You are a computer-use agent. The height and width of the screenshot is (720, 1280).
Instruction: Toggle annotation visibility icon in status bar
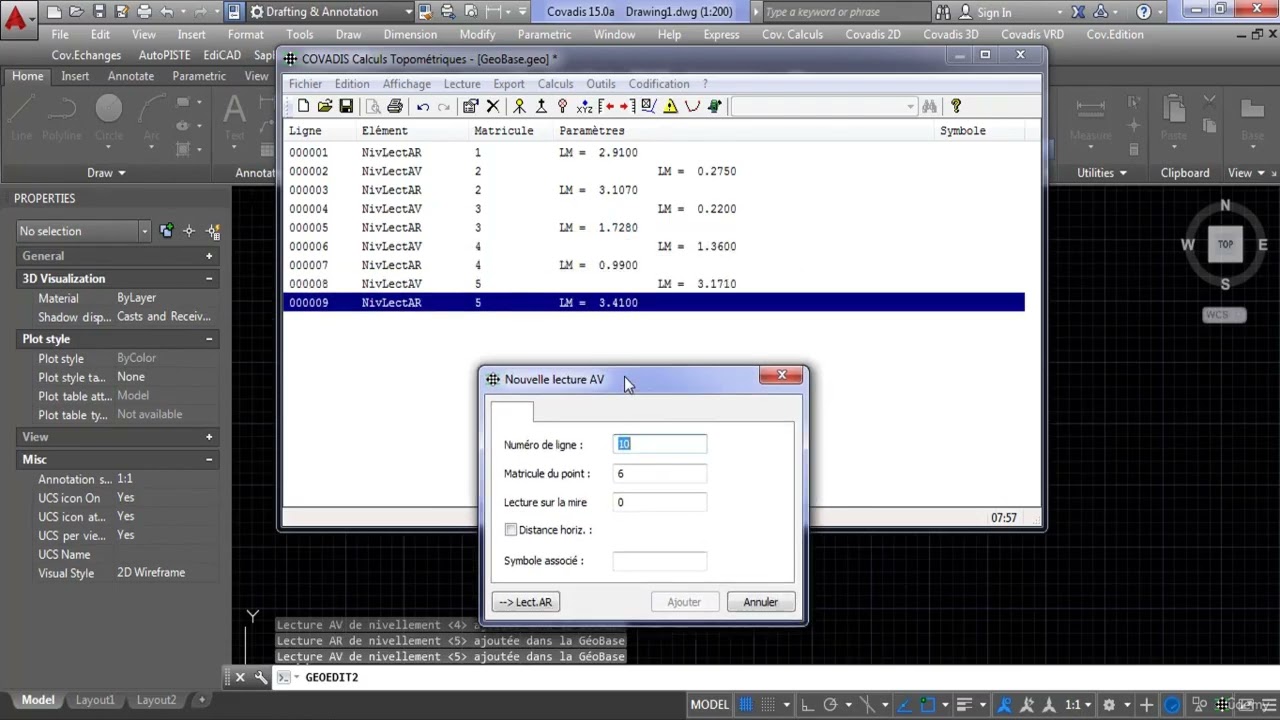pos(1005,705)
